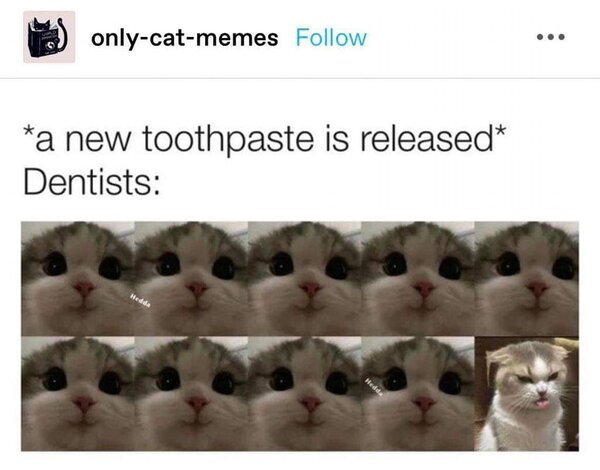Screen dimensions: 600x470
Task: Click the last cat face in top row
Action: click(527, 279)
